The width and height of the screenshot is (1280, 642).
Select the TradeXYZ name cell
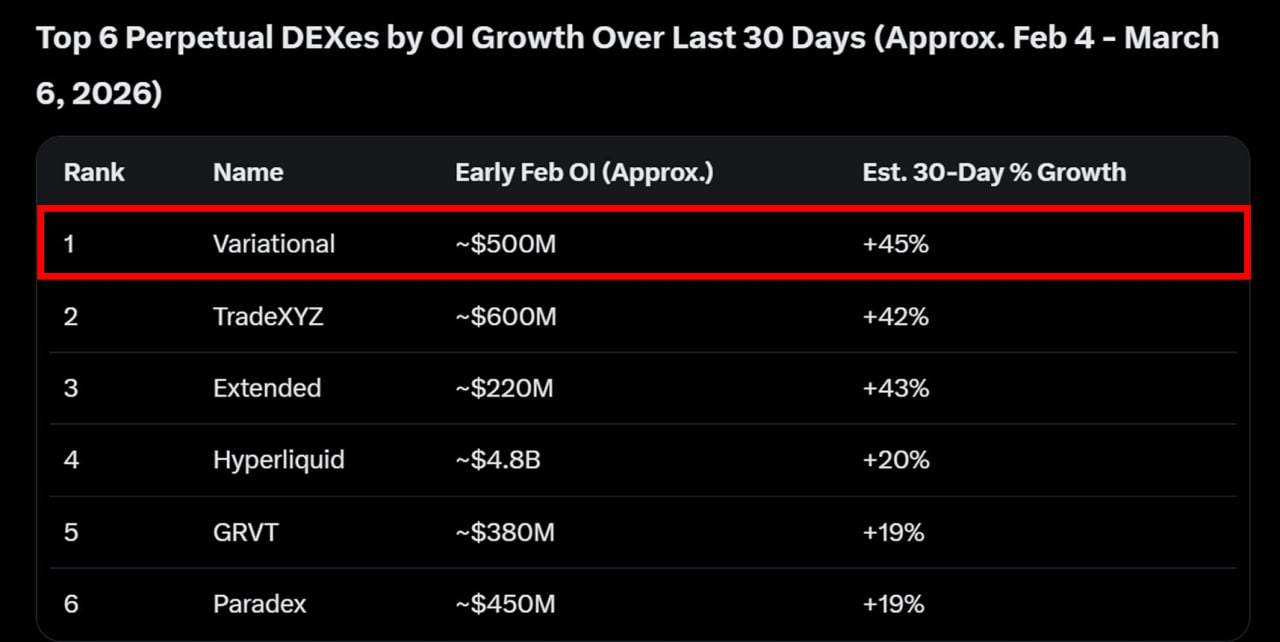[x=268, y=317]
